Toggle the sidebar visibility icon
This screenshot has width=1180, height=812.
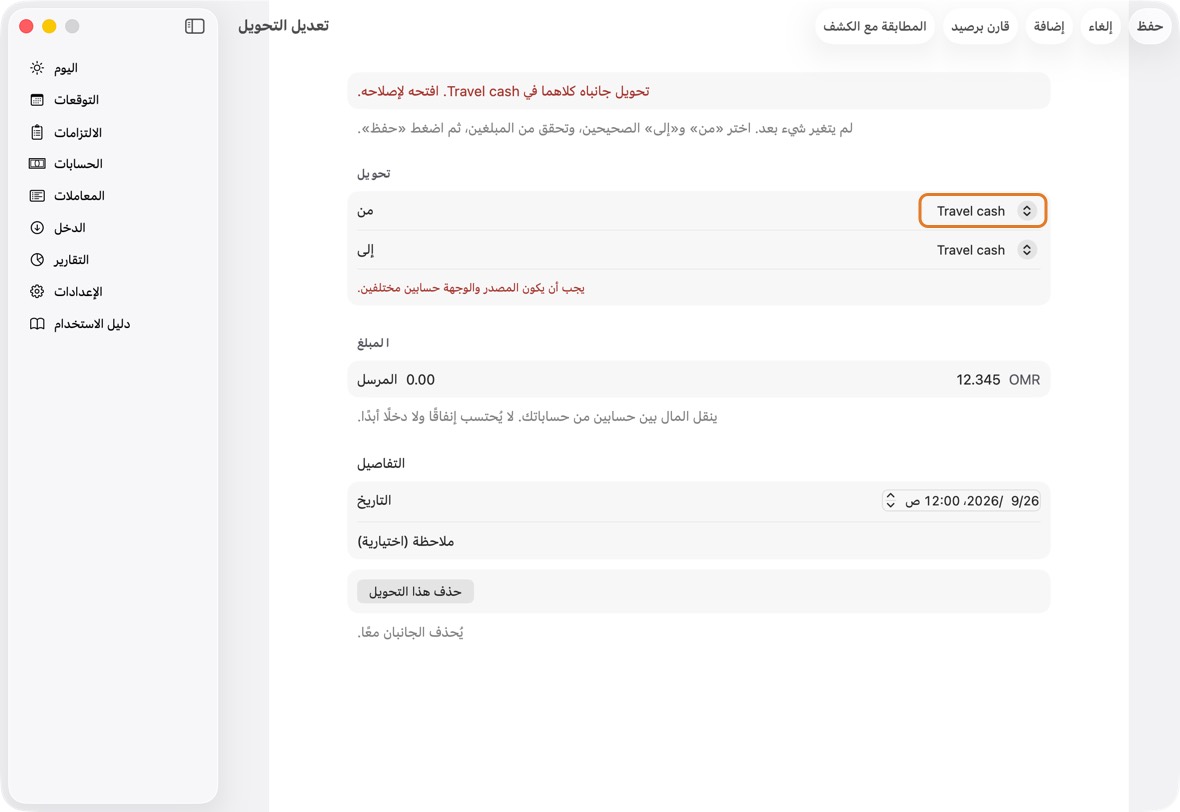pyautogui.click(x=194, y=26)
